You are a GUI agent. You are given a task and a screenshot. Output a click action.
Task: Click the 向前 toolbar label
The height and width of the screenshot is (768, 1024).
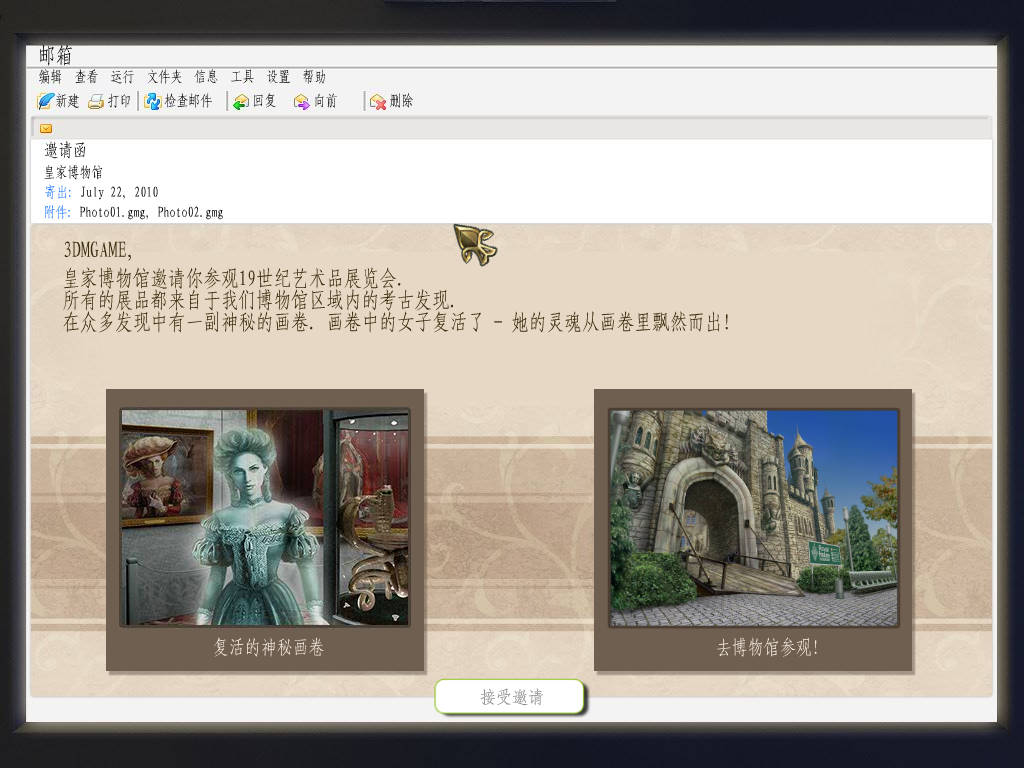(325, 101)
